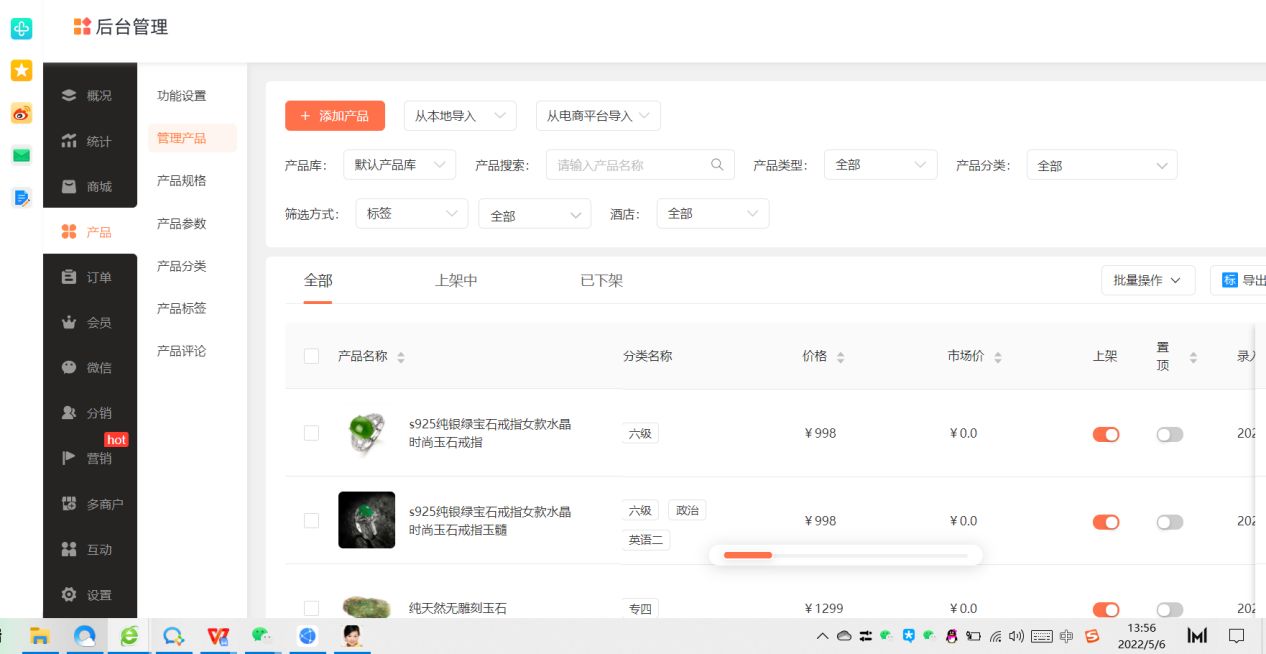Screen dimensions: 1266x654
Task: Open the 从本地导入 dropdown
Action: (460, 115)
